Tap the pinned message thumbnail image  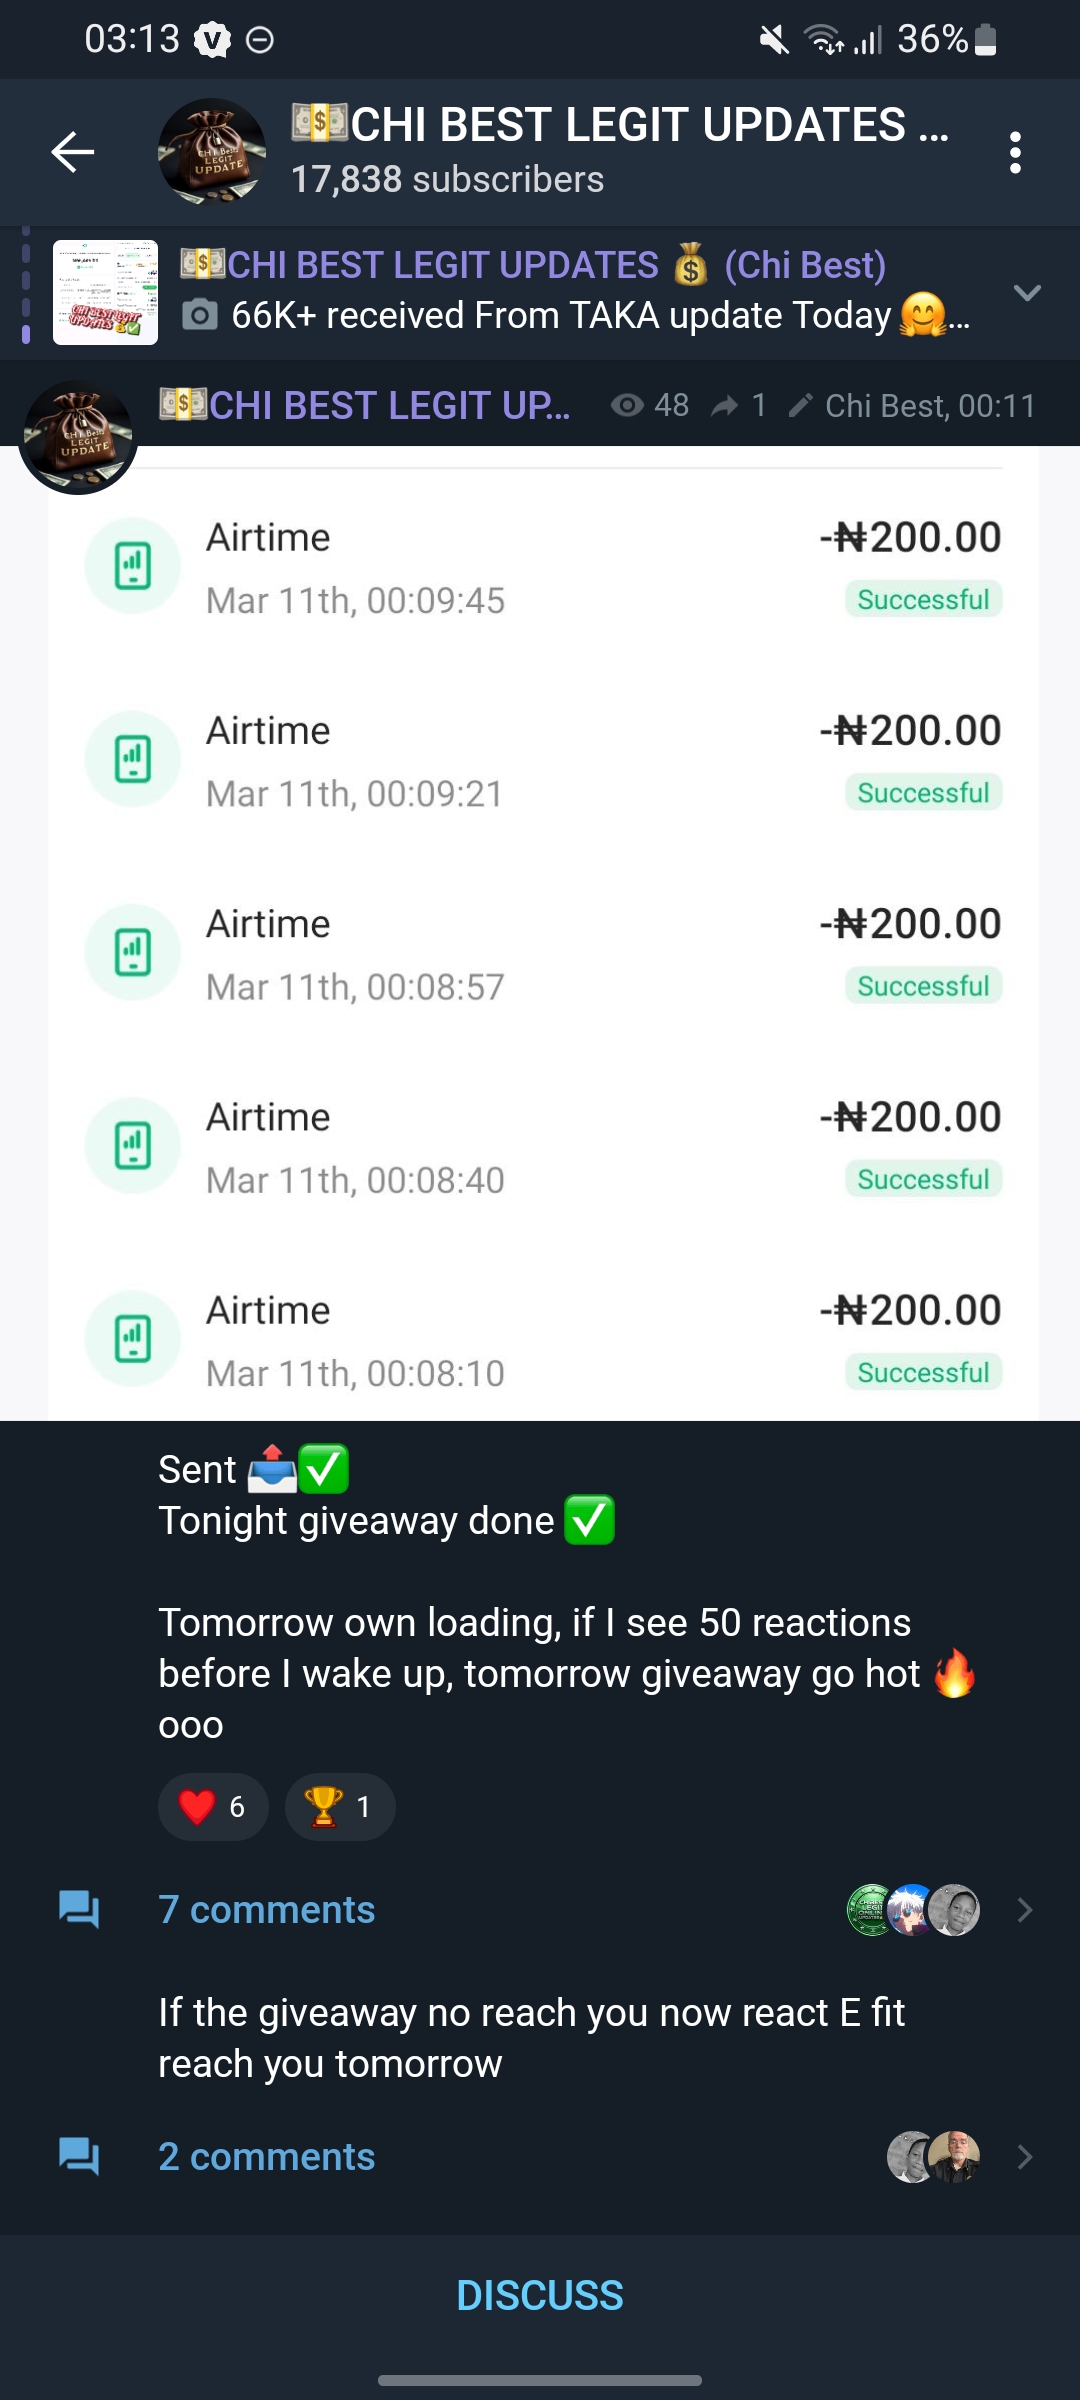point(105,293)
